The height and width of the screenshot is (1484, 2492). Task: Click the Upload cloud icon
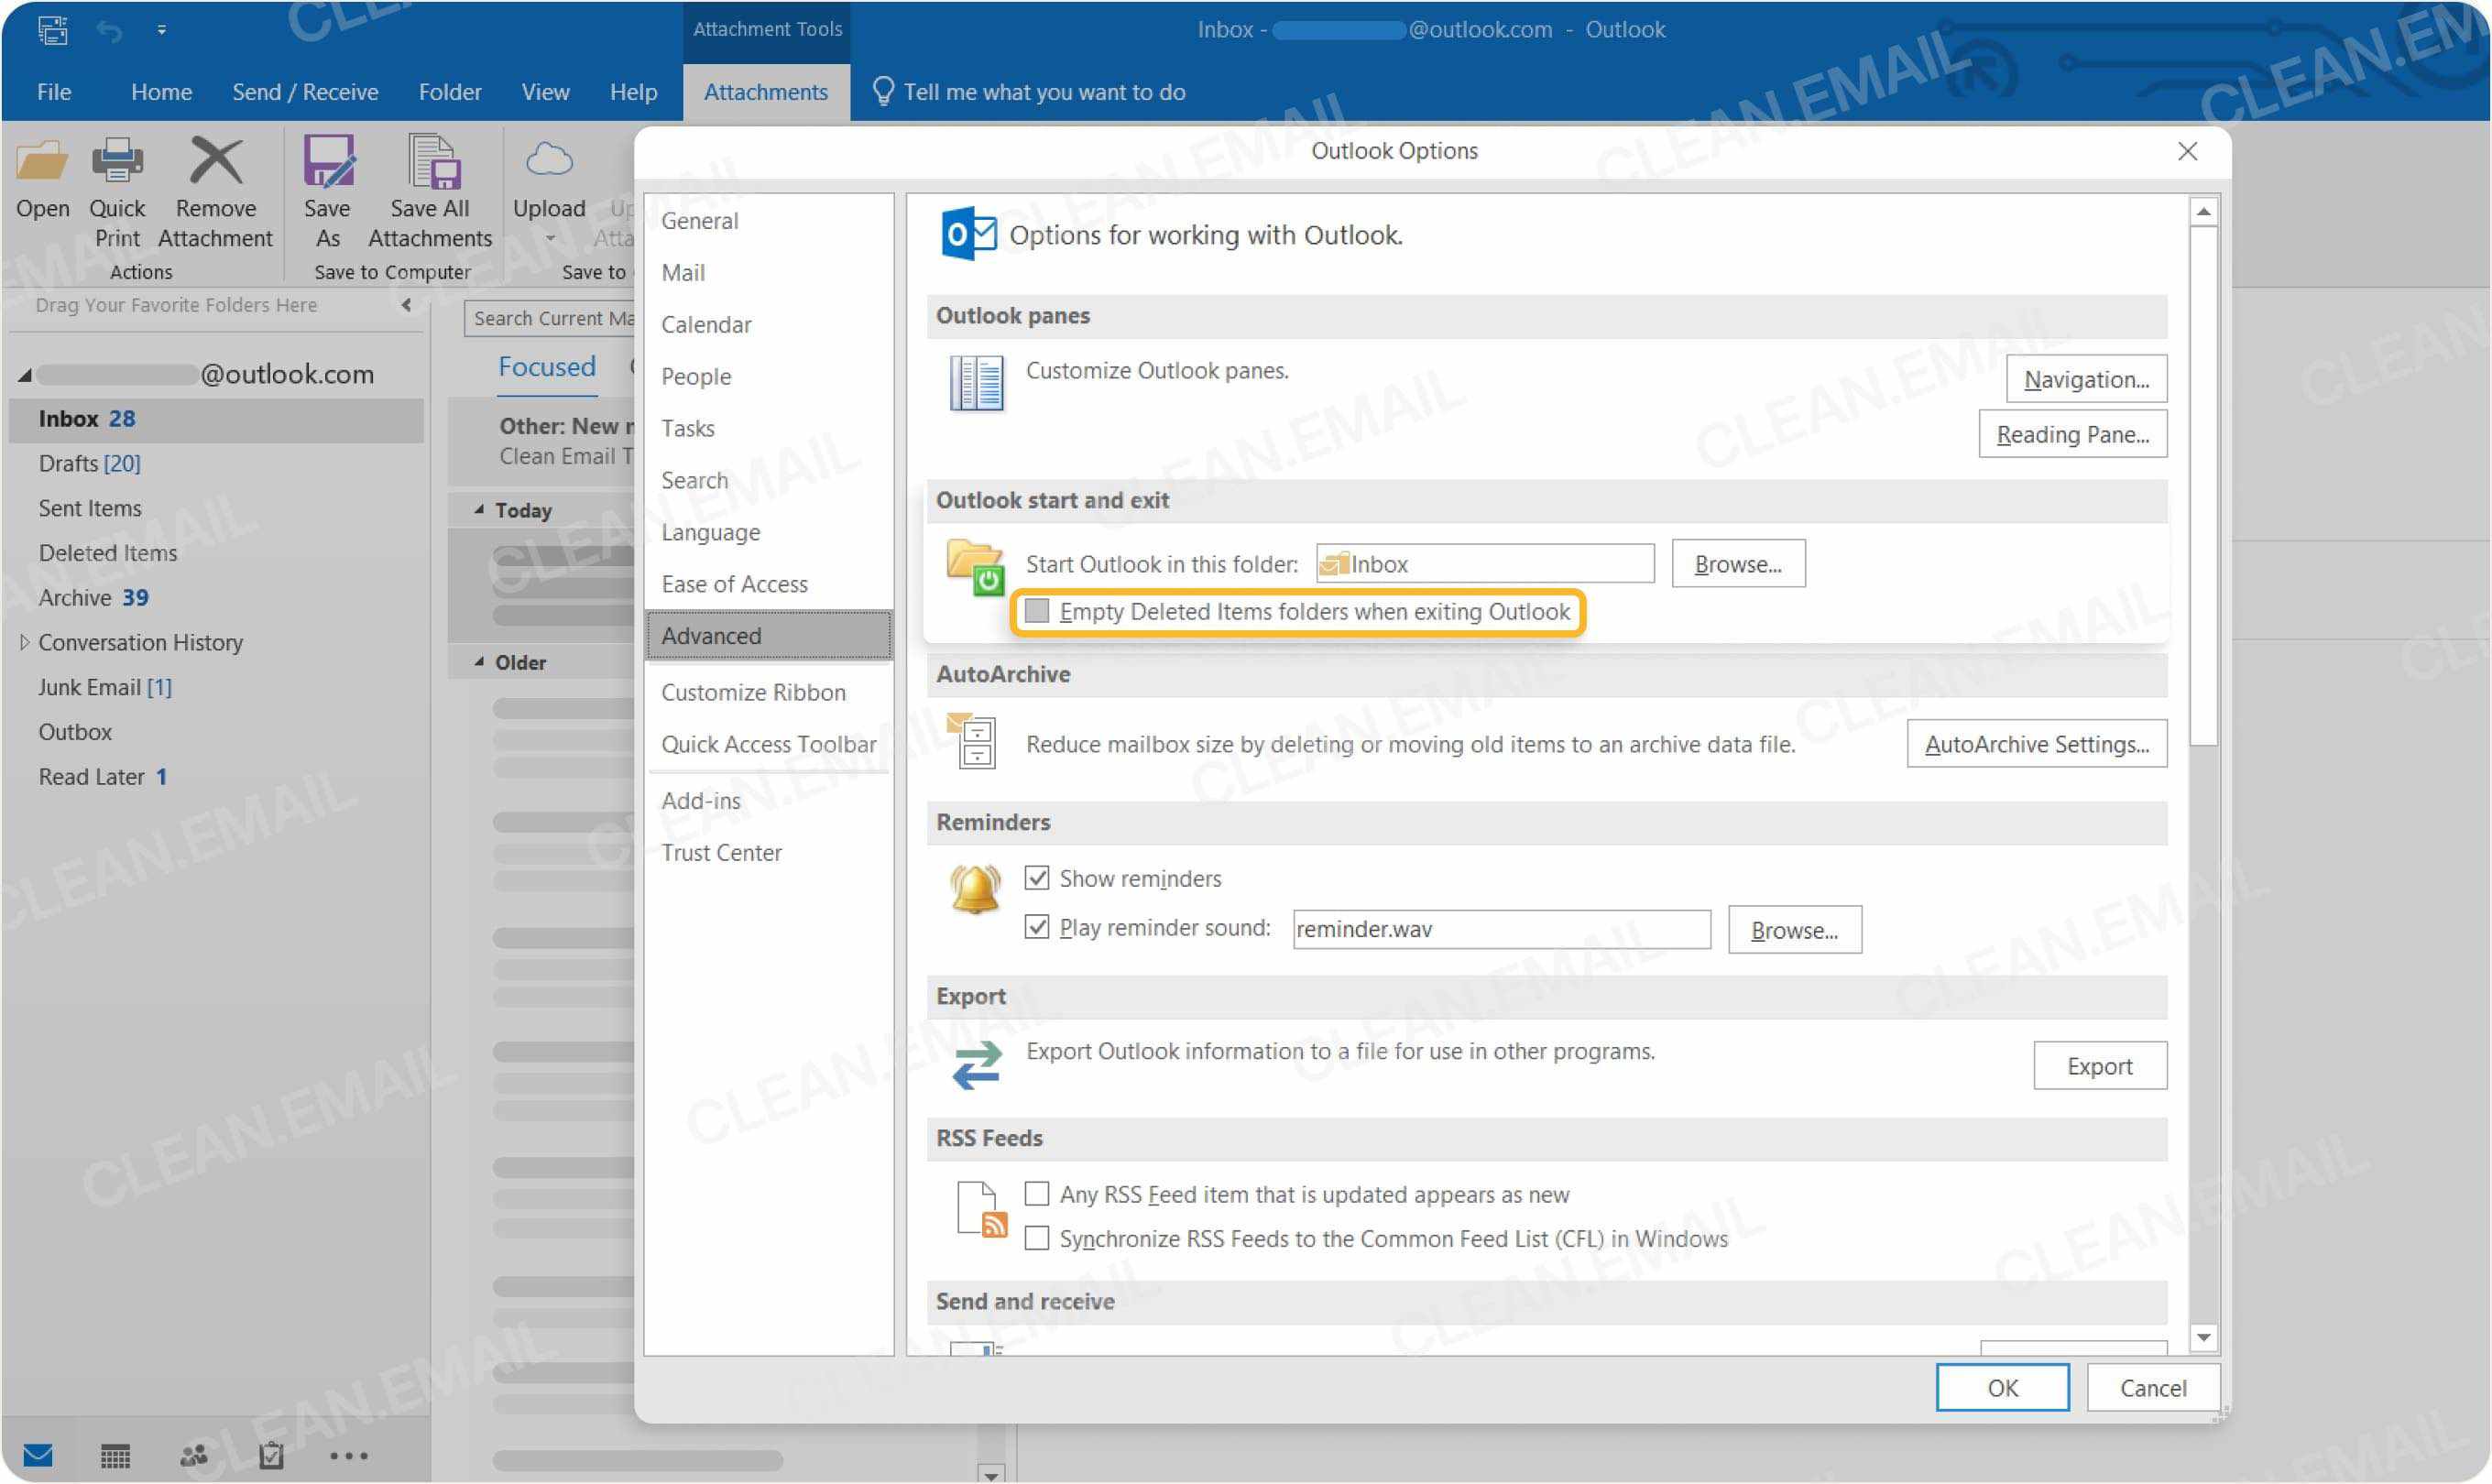pos(547,158)
